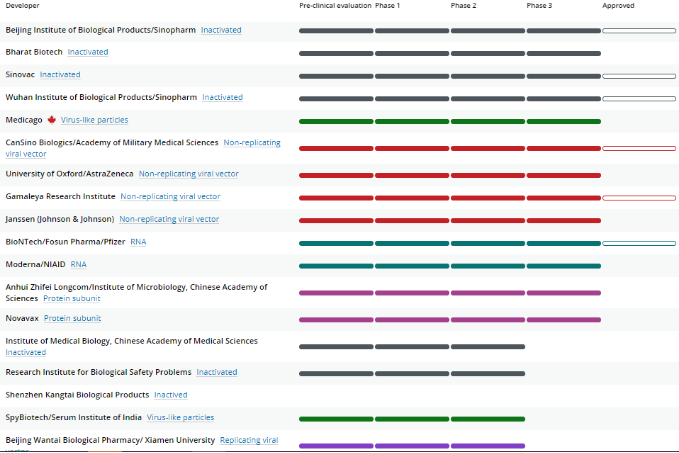Open the Inactivated link next to Bharat Biotech
Screen dimensions: 679x453
[x=88, y=52]
